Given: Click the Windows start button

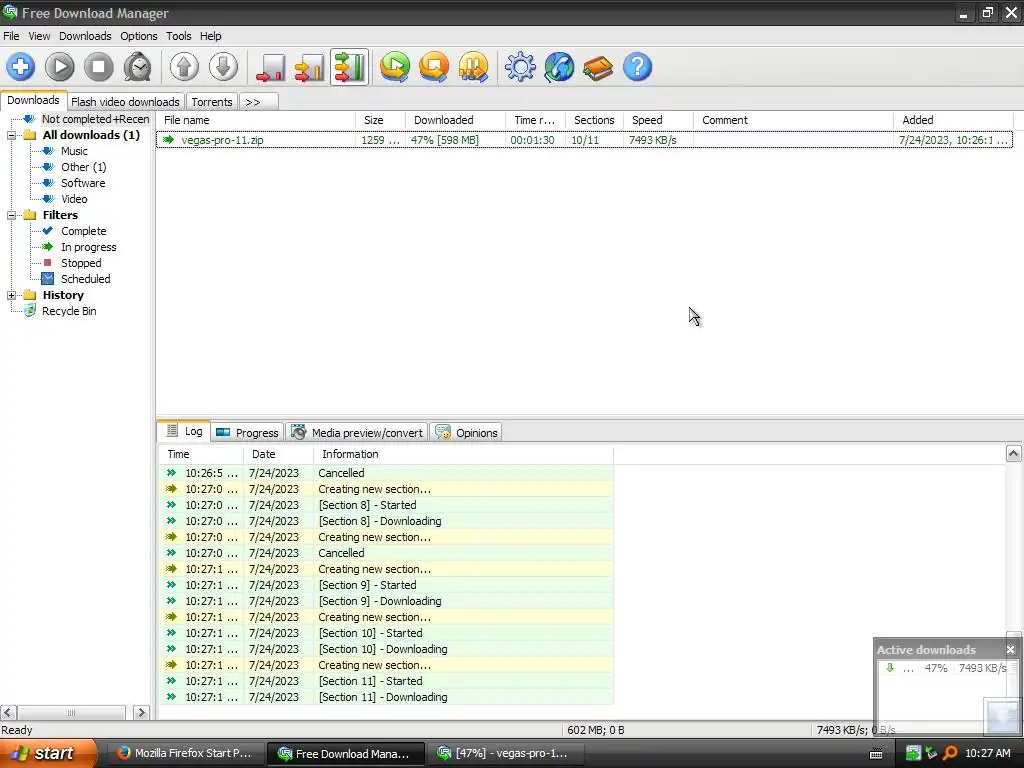Looking at the screenshot, I should click(48, 753).
